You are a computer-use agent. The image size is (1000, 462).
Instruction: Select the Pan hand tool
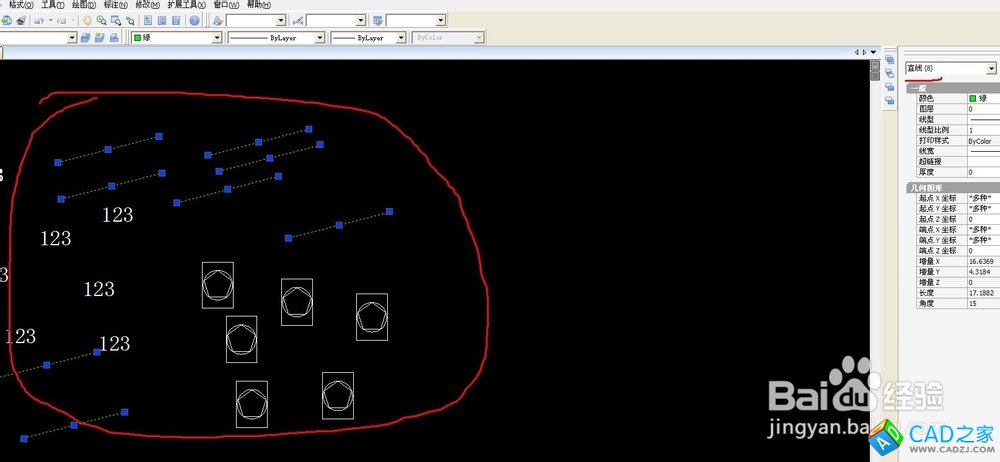[87, 20]
